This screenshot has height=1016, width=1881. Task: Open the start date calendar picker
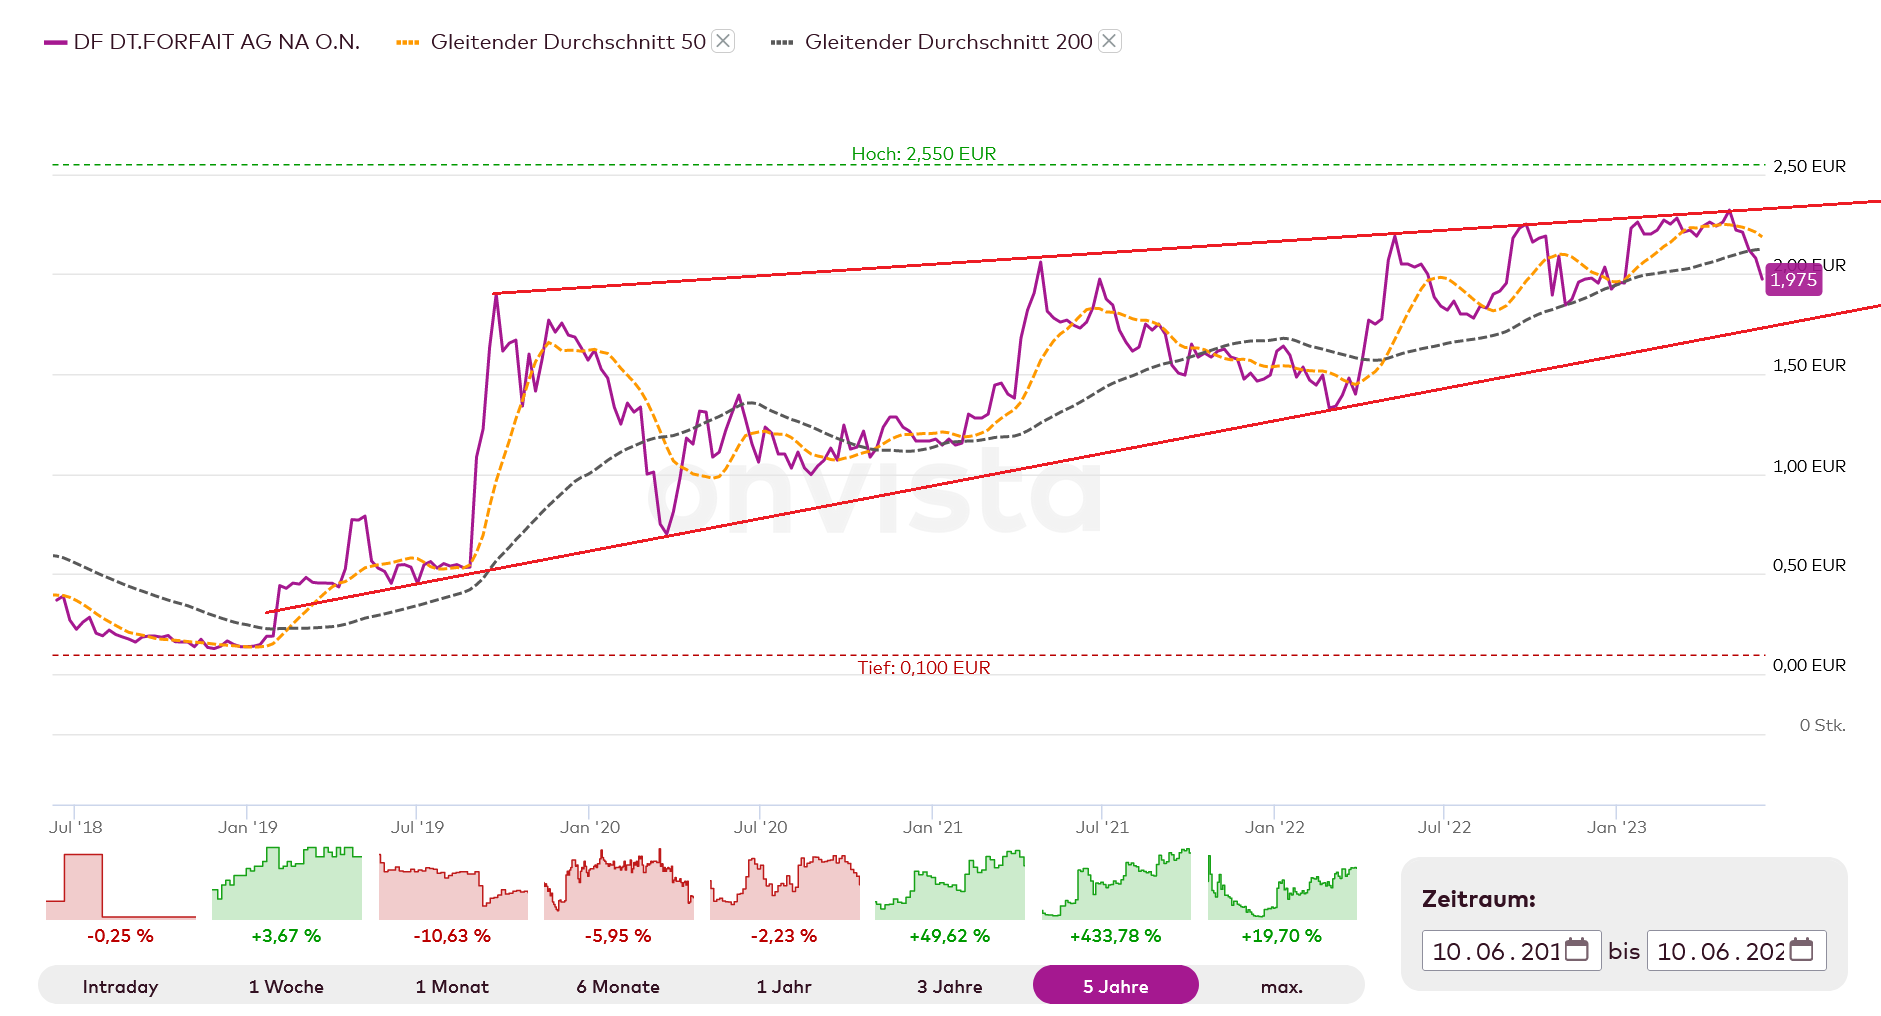point(1578,950)
